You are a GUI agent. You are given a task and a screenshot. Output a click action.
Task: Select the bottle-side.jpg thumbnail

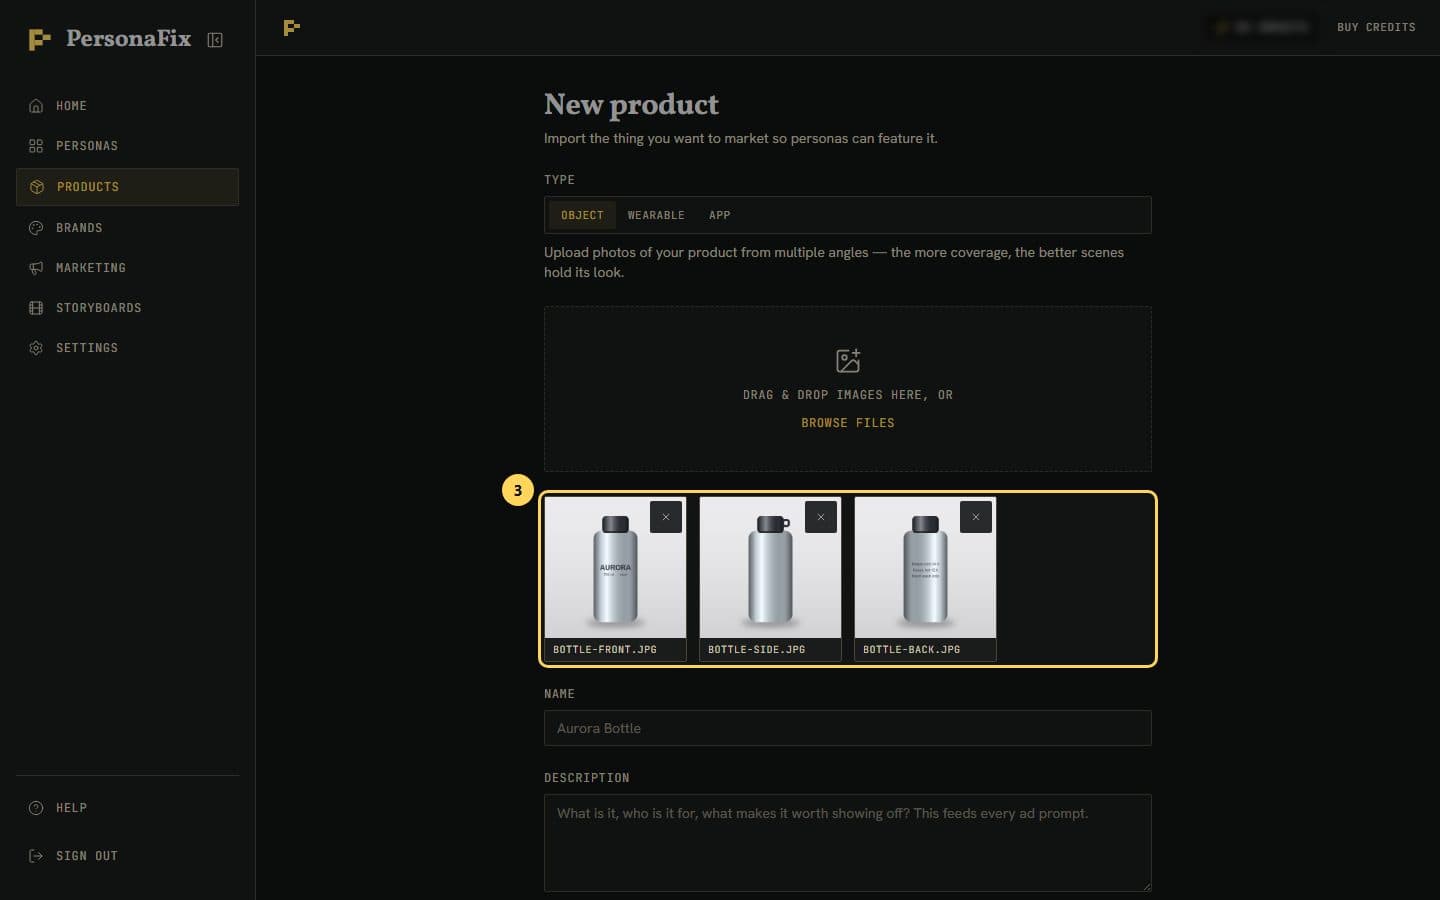tap(770, 568)
